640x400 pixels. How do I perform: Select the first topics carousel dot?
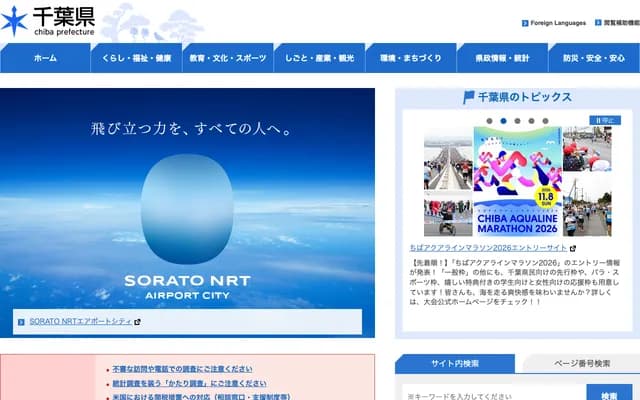[x=489, y=121]
